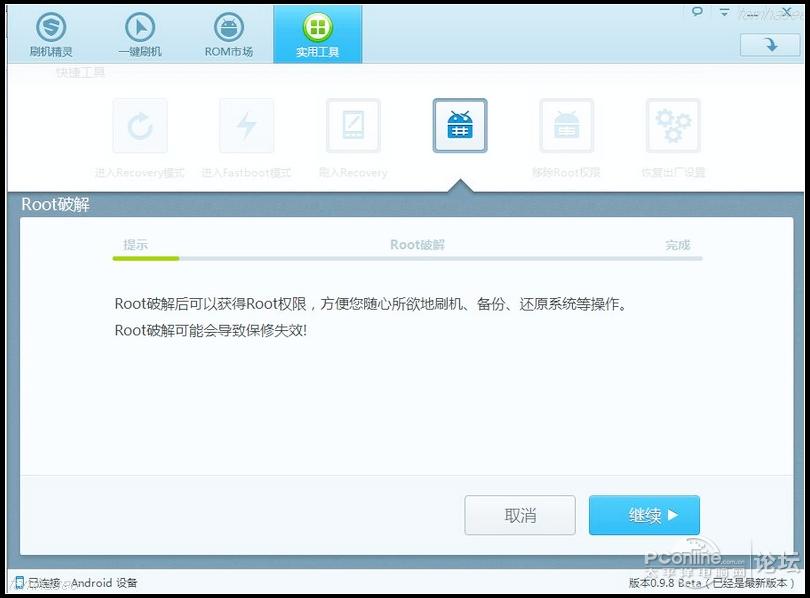
Task: Click the 移除Root权限 Android icon
Action: coord(566,126)
